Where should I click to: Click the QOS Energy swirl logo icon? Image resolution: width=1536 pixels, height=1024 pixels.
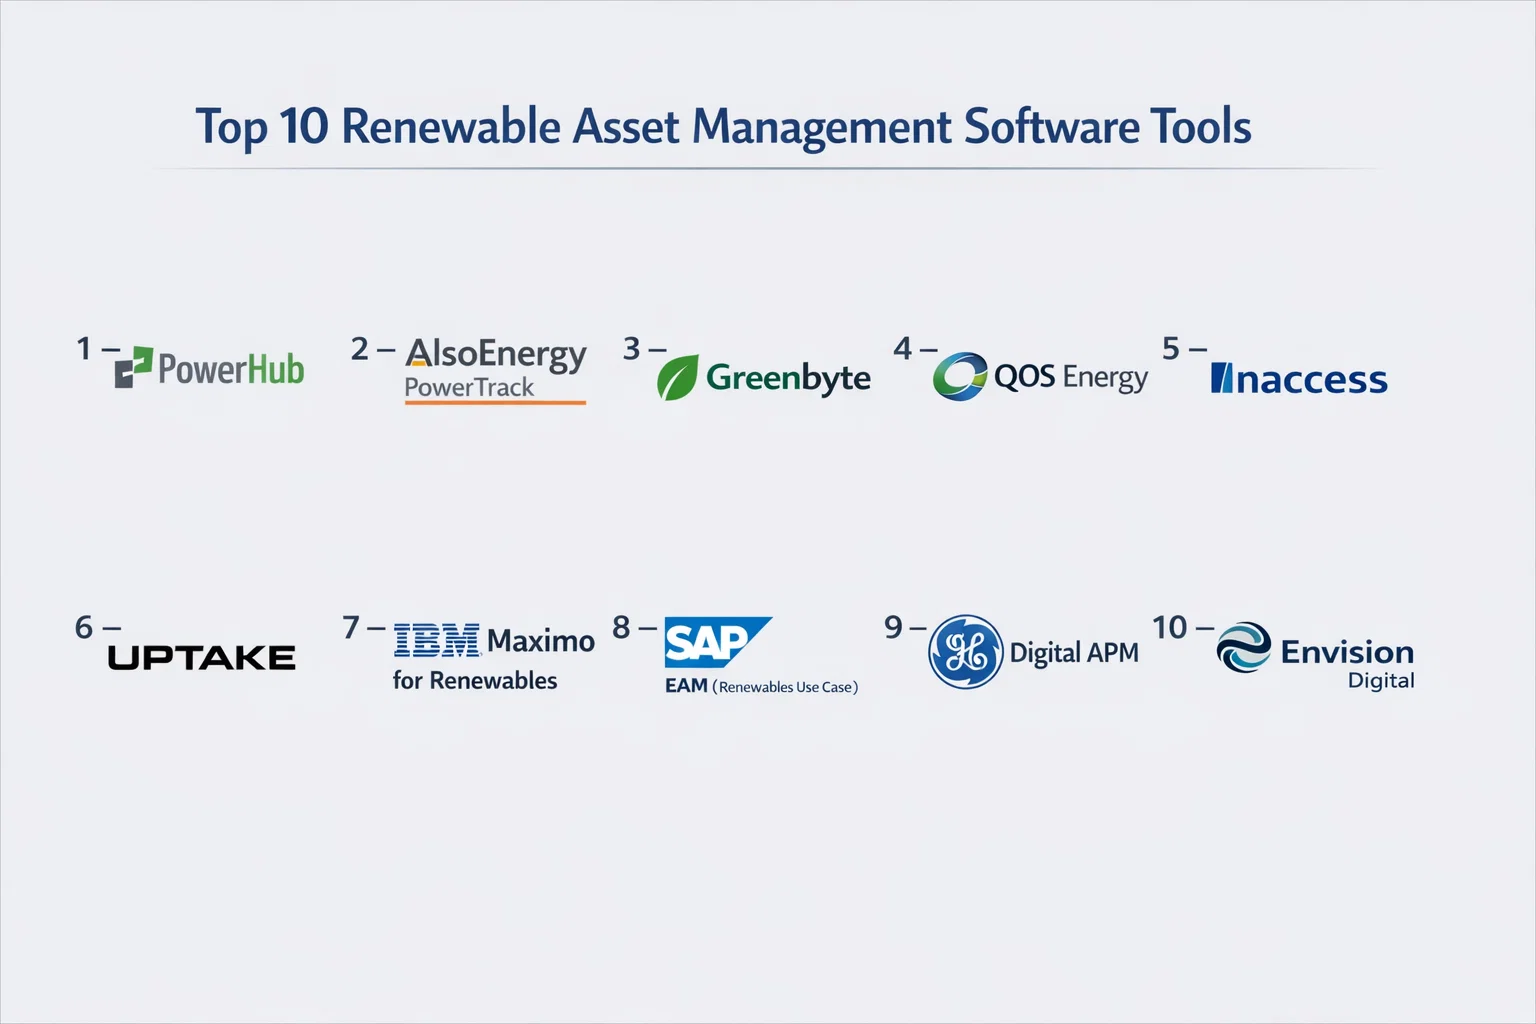pos(960,377)
